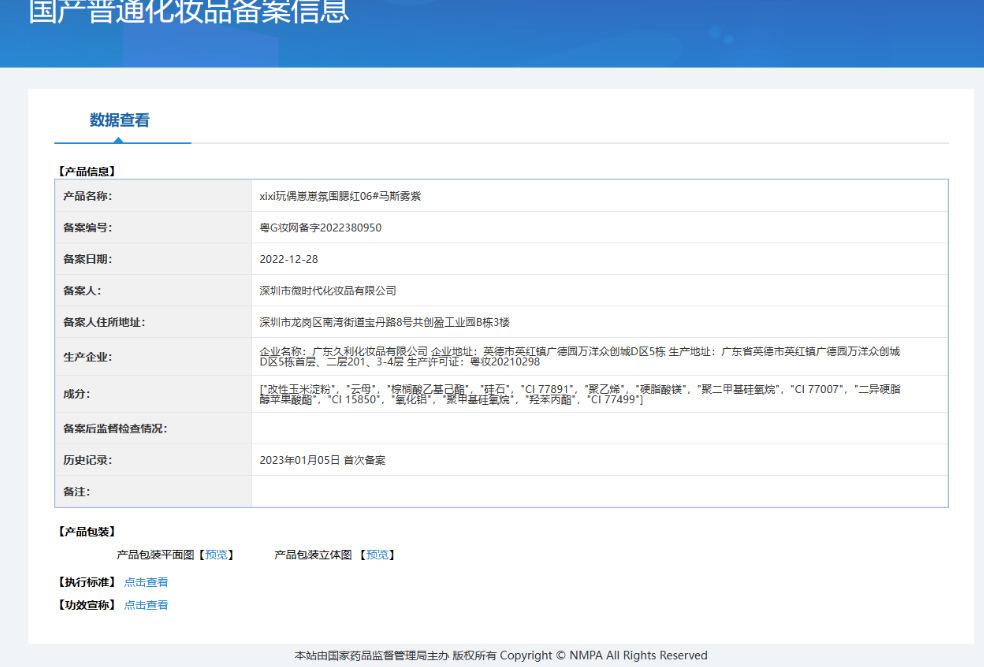This screenshot has height=667, width=984.
Task: Select product name xixi玩偶崽崽氛围腮红06#马斯雾紫
Action: [x=340, y=196]
